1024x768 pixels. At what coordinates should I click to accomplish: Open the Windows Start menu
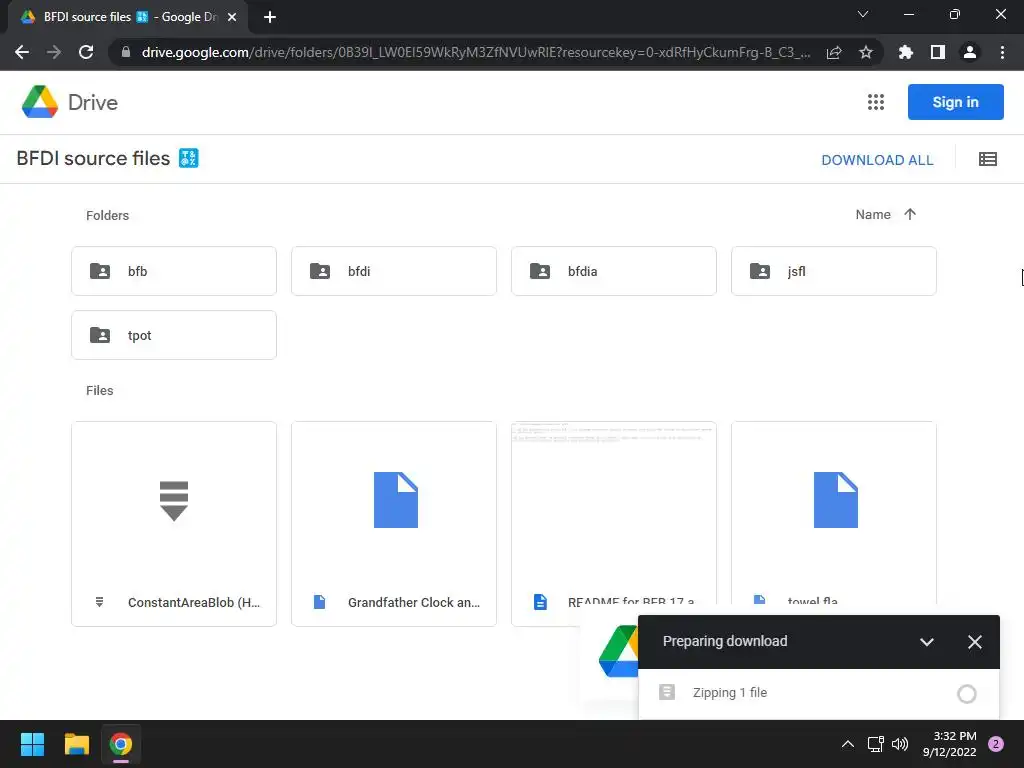point(32,744)
